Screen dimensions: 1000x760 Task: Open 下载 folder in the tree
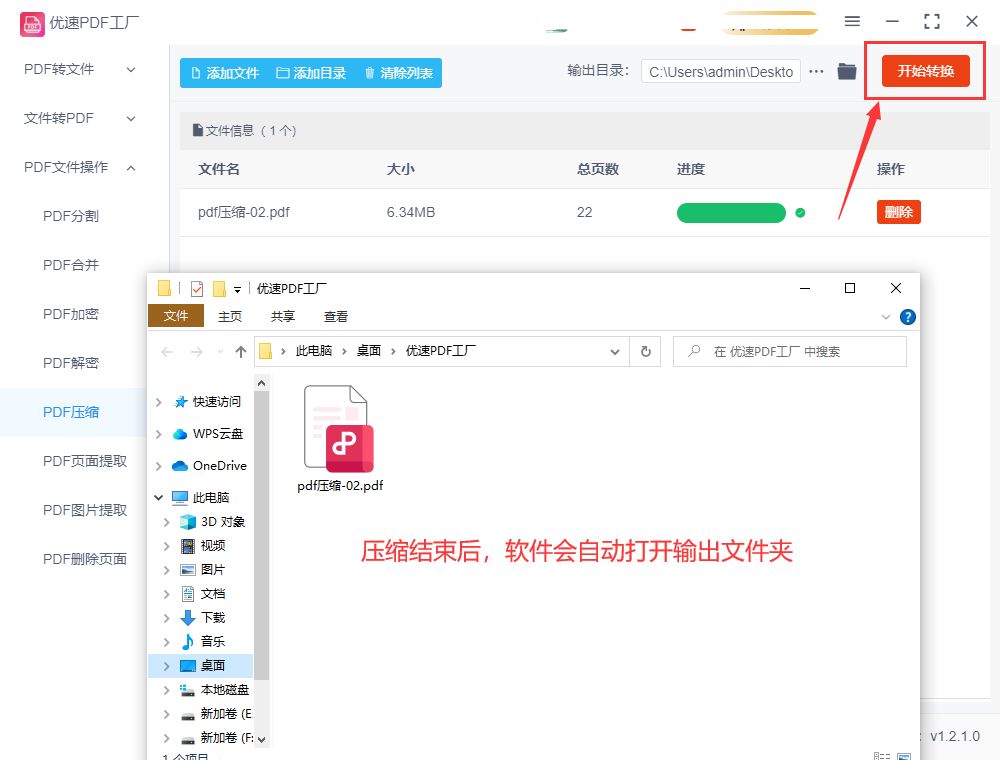pos(213,617)
